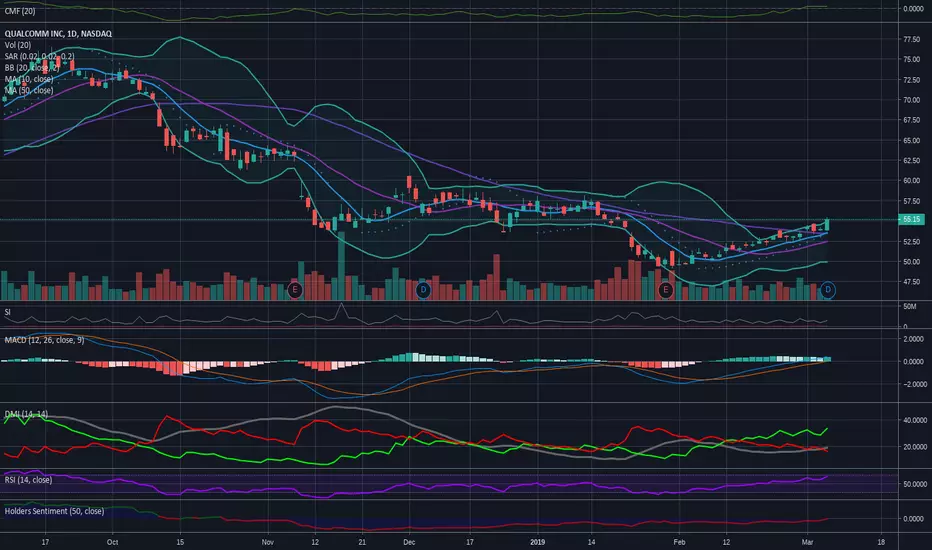The height and width of the screenshot is (550, 932).
Task: Select the MA (50, close) label
Action: point(29,90)
